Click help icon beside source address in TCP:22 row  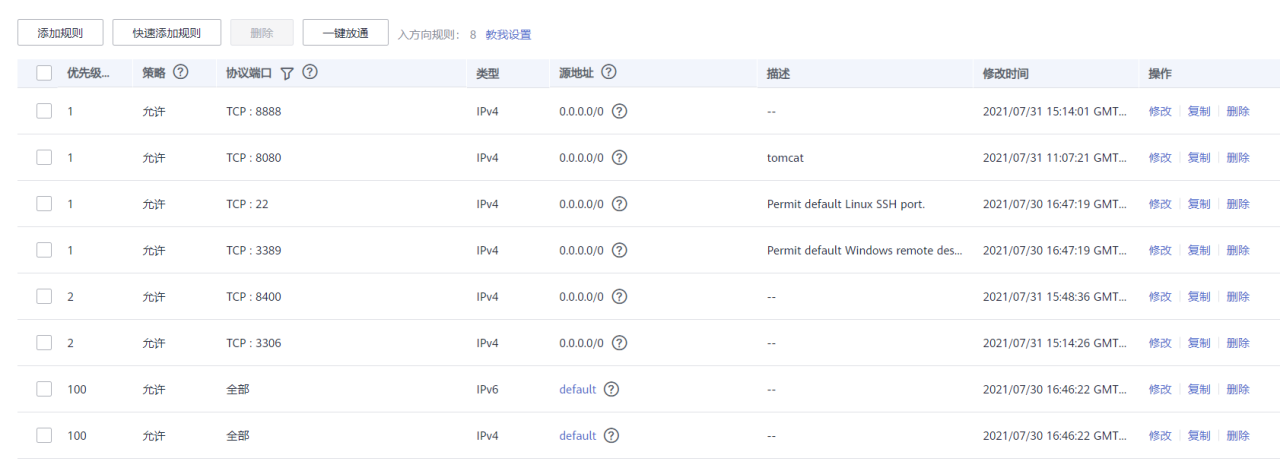619,204
